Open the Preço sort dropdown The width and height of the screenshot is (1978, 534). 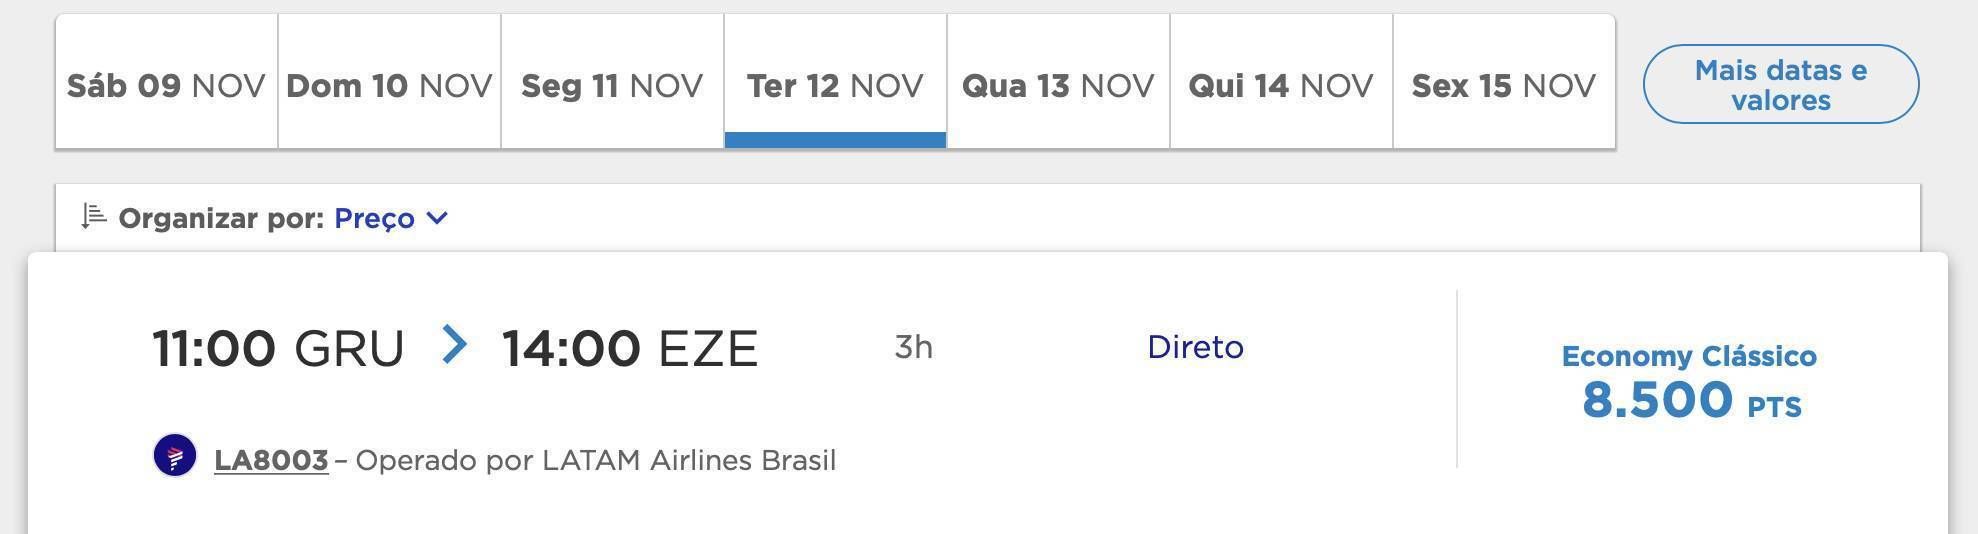tap(391, 218)
